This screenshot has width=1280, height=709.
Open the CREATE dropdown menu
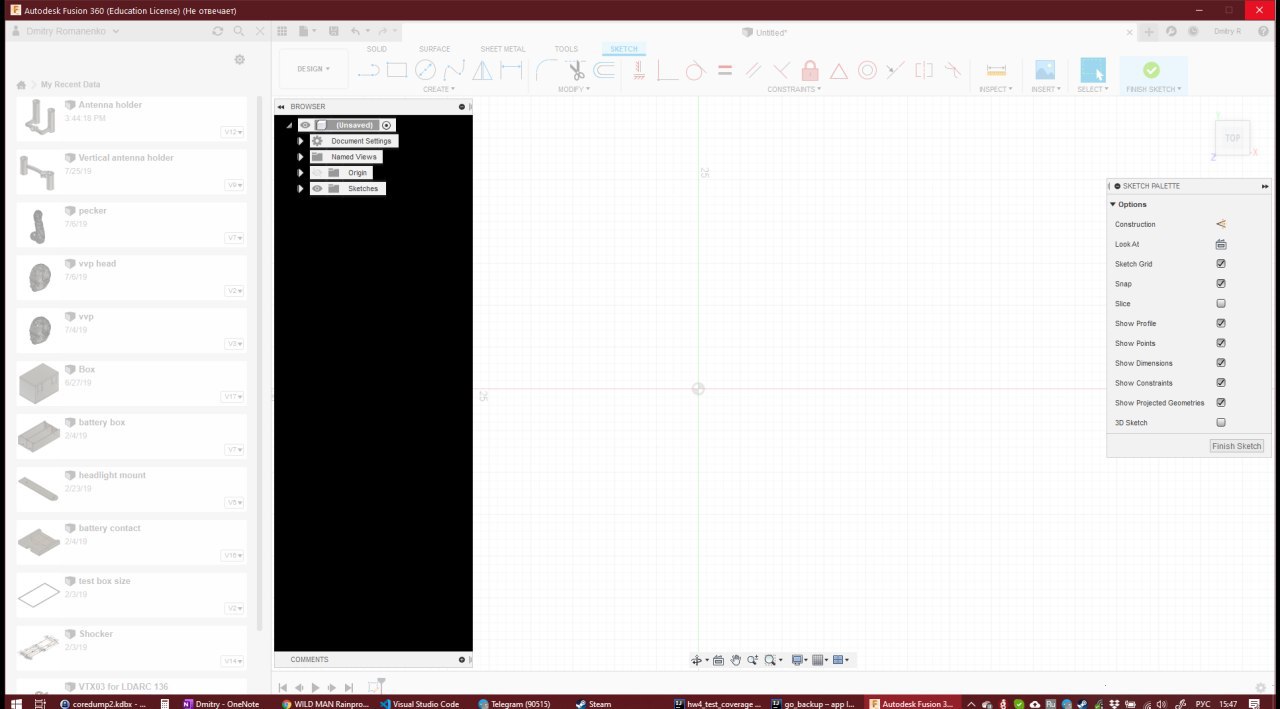click(x=438, y=89)
